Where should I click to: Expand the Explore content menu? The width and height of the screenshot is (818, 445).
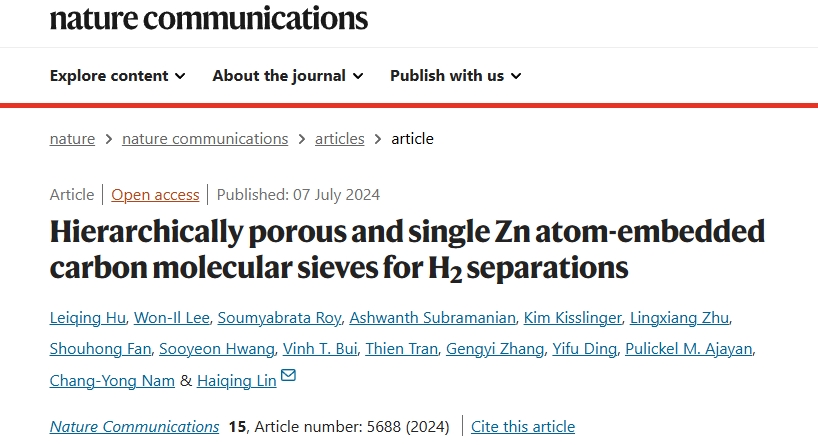(117, 76)
